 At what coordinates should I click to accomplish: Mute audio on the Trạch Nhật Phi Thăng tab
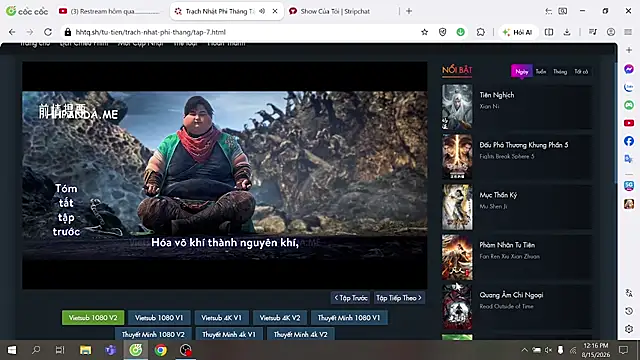pyautogui.click(x=262, y=11)
